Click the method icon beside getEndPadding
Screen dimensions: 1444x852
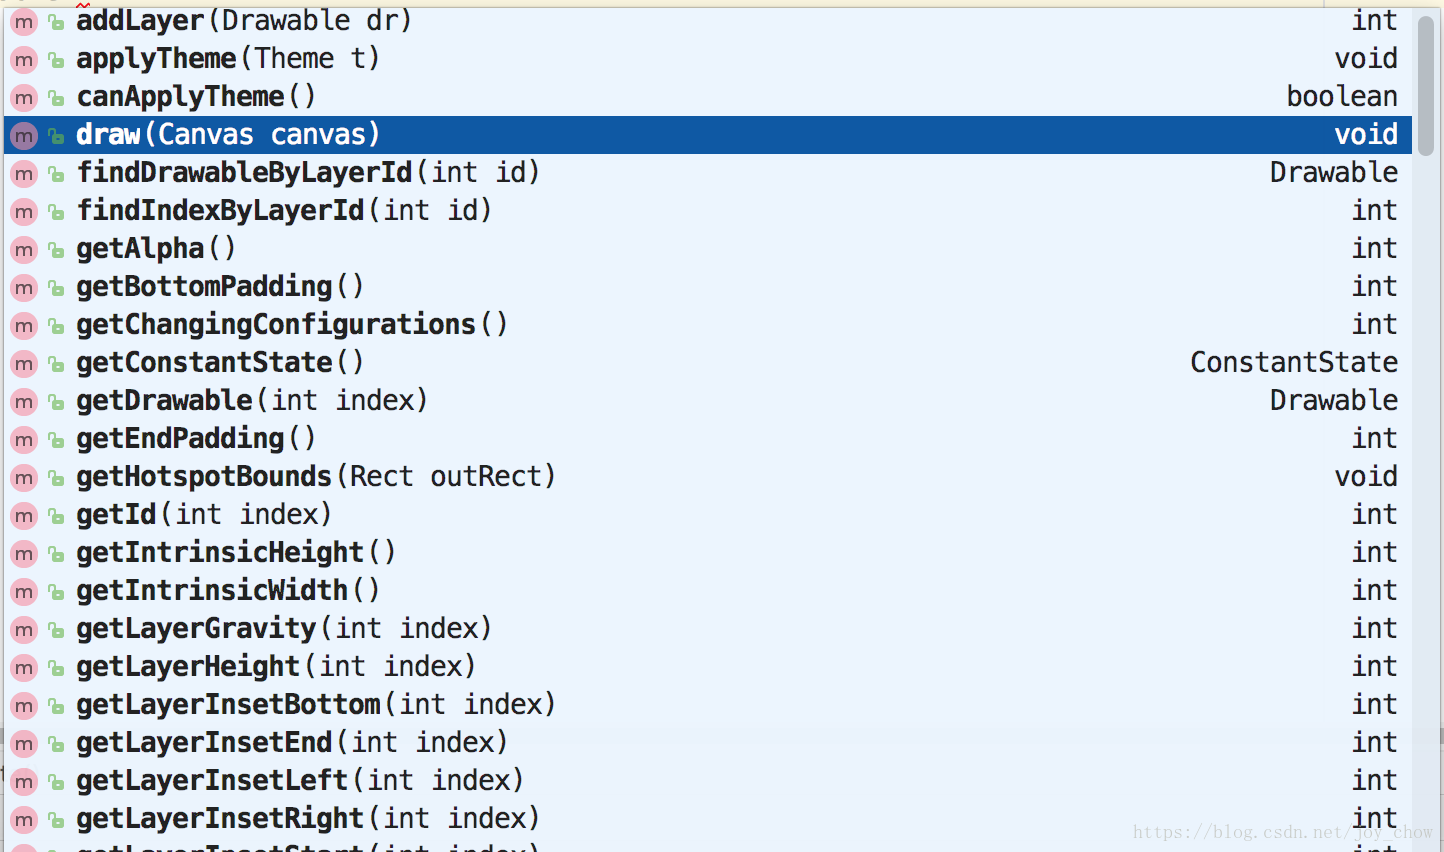tap(24, 440)
